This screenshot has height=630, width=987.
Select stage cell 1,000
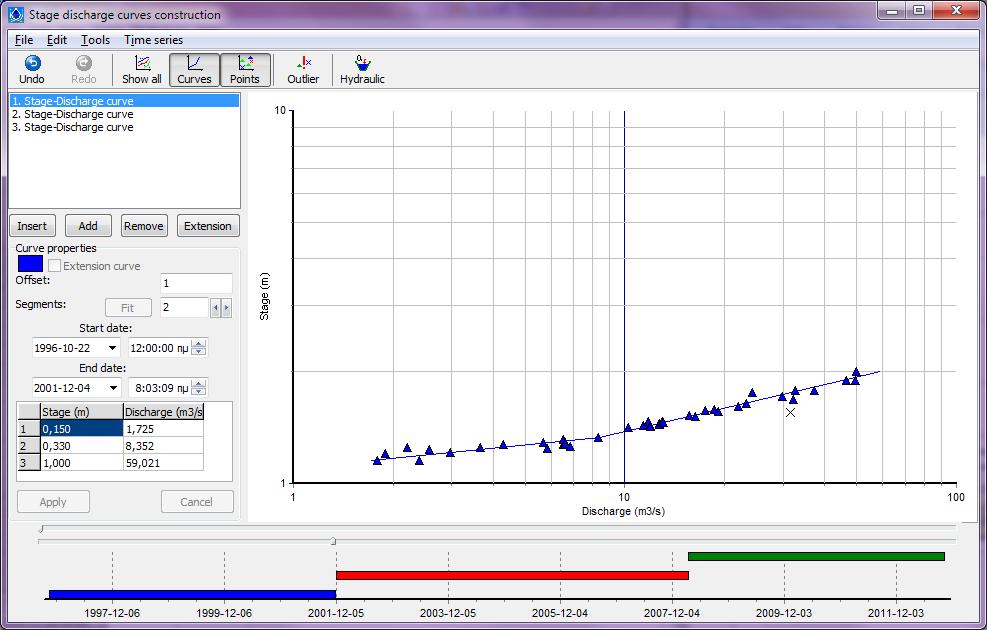point(82,463)
